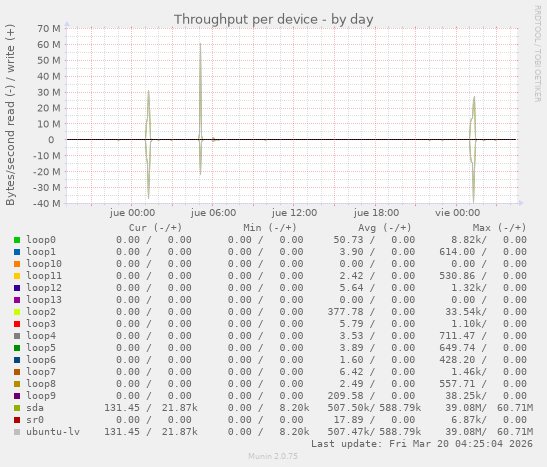
Task: Click the sr0 dark red color swatch
Action: point(17,420)
